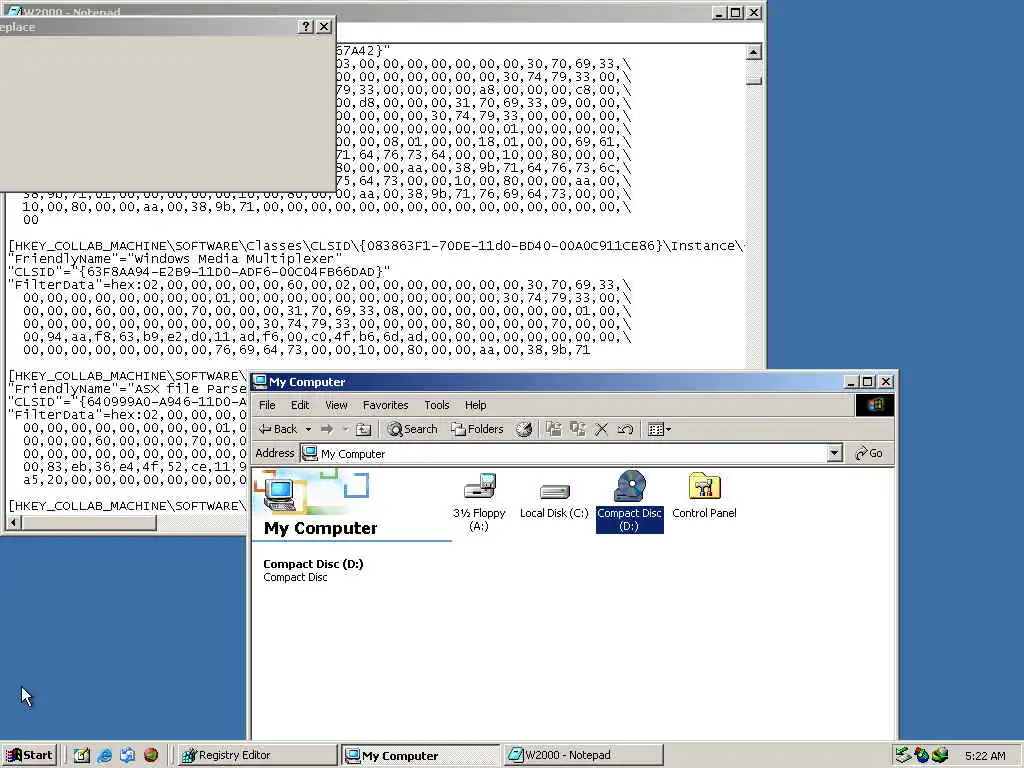
Task: Click the "Windows Media Multiplexer" FriendlyName line
Action: coord(175,259)
